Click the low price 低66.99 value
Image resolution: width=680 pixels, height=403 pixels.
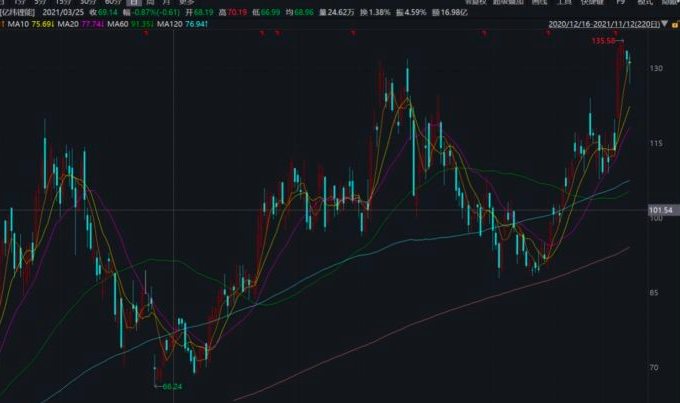click(266, 12)
